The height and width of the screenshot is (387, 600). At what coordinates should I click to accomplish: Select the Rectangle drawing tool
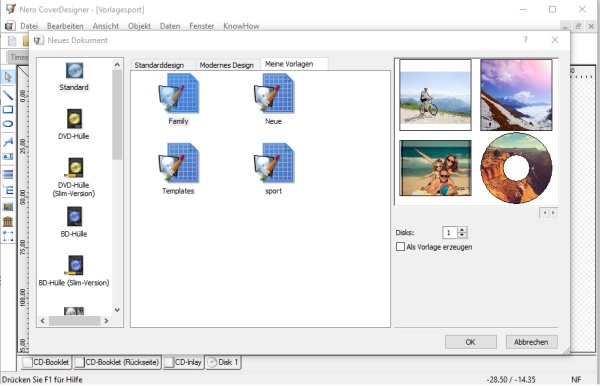pos(8,110)
